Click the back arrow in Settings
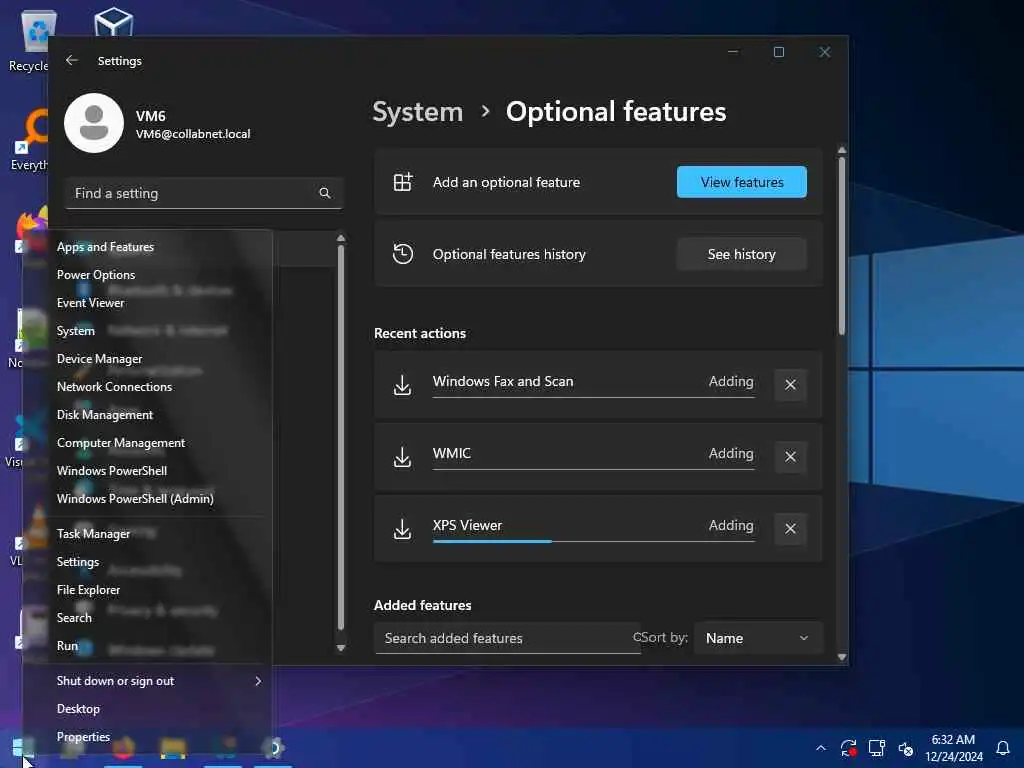Viewport: 1024px width, 768px height. click(x=72, y=60)
